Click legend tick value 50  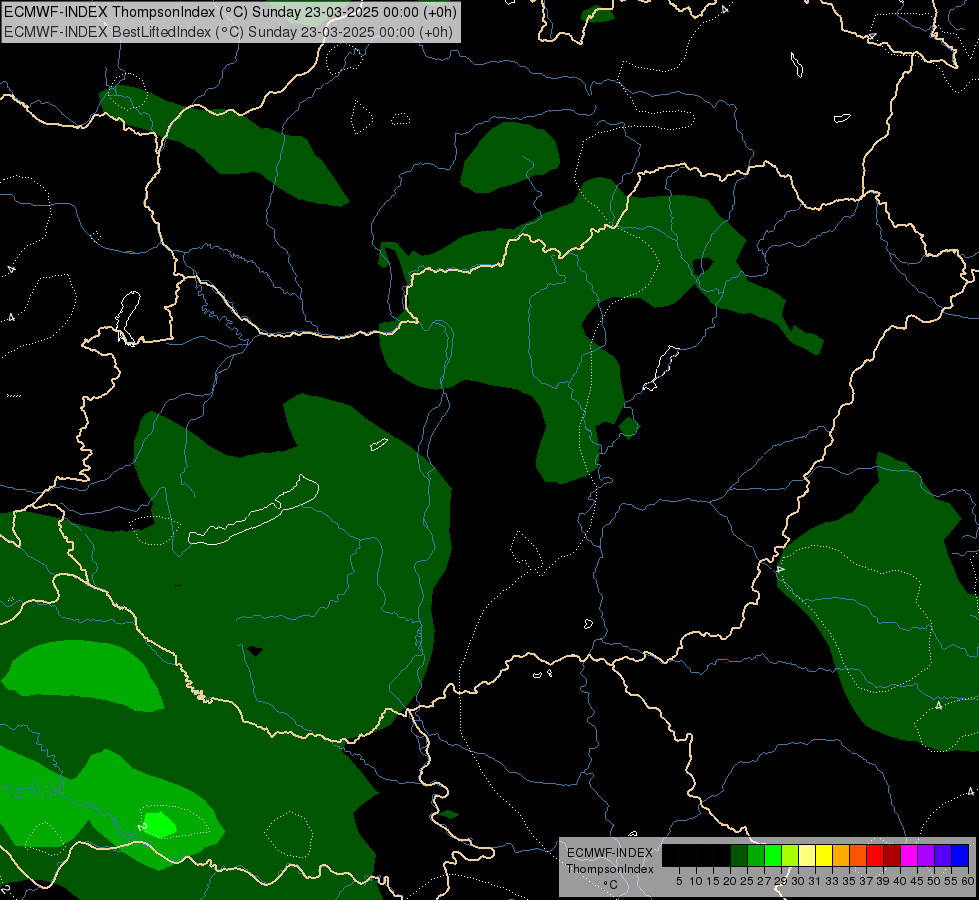pyautogui.click(x=935, y=881)
